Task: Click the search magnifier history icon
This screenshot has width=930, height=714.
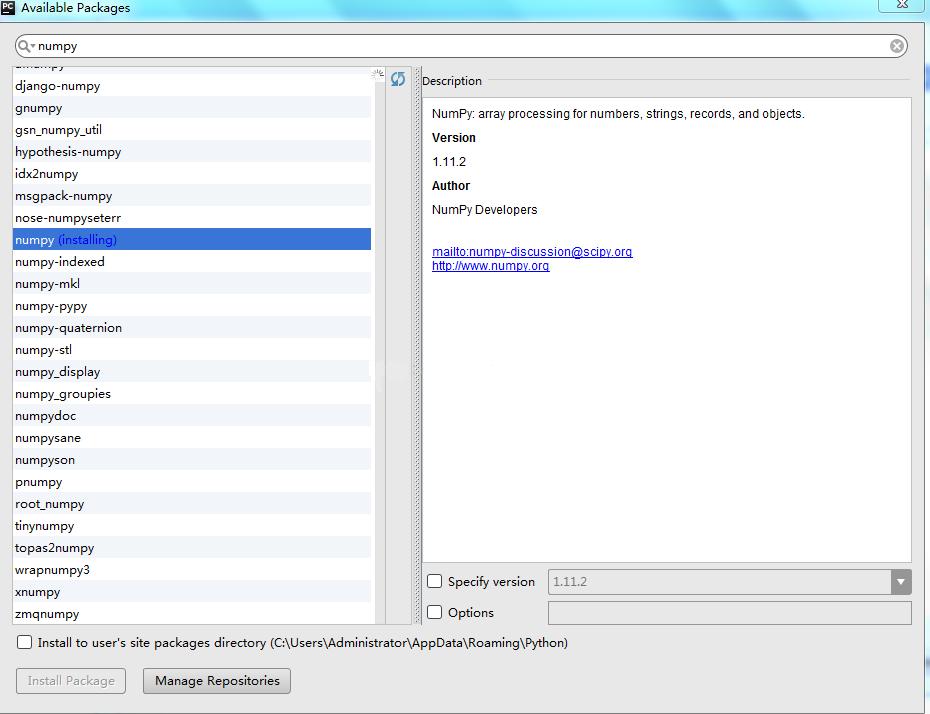Action: coord(26,46)
